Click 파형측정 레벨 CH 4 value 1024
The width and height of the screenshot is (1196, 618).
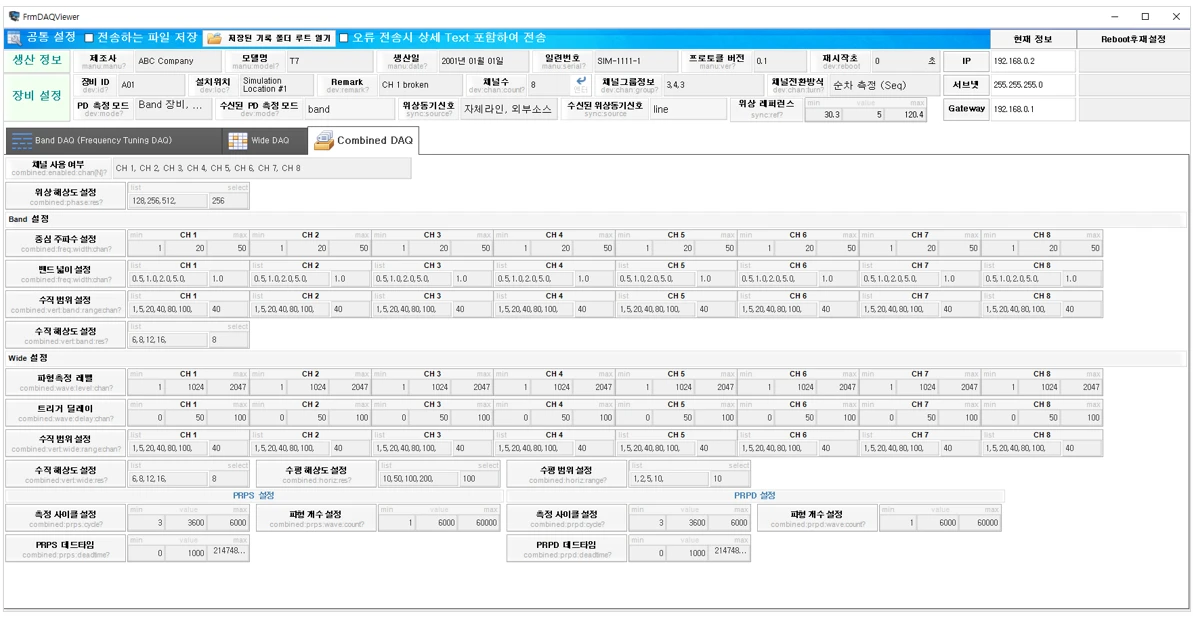click(553, 387)
